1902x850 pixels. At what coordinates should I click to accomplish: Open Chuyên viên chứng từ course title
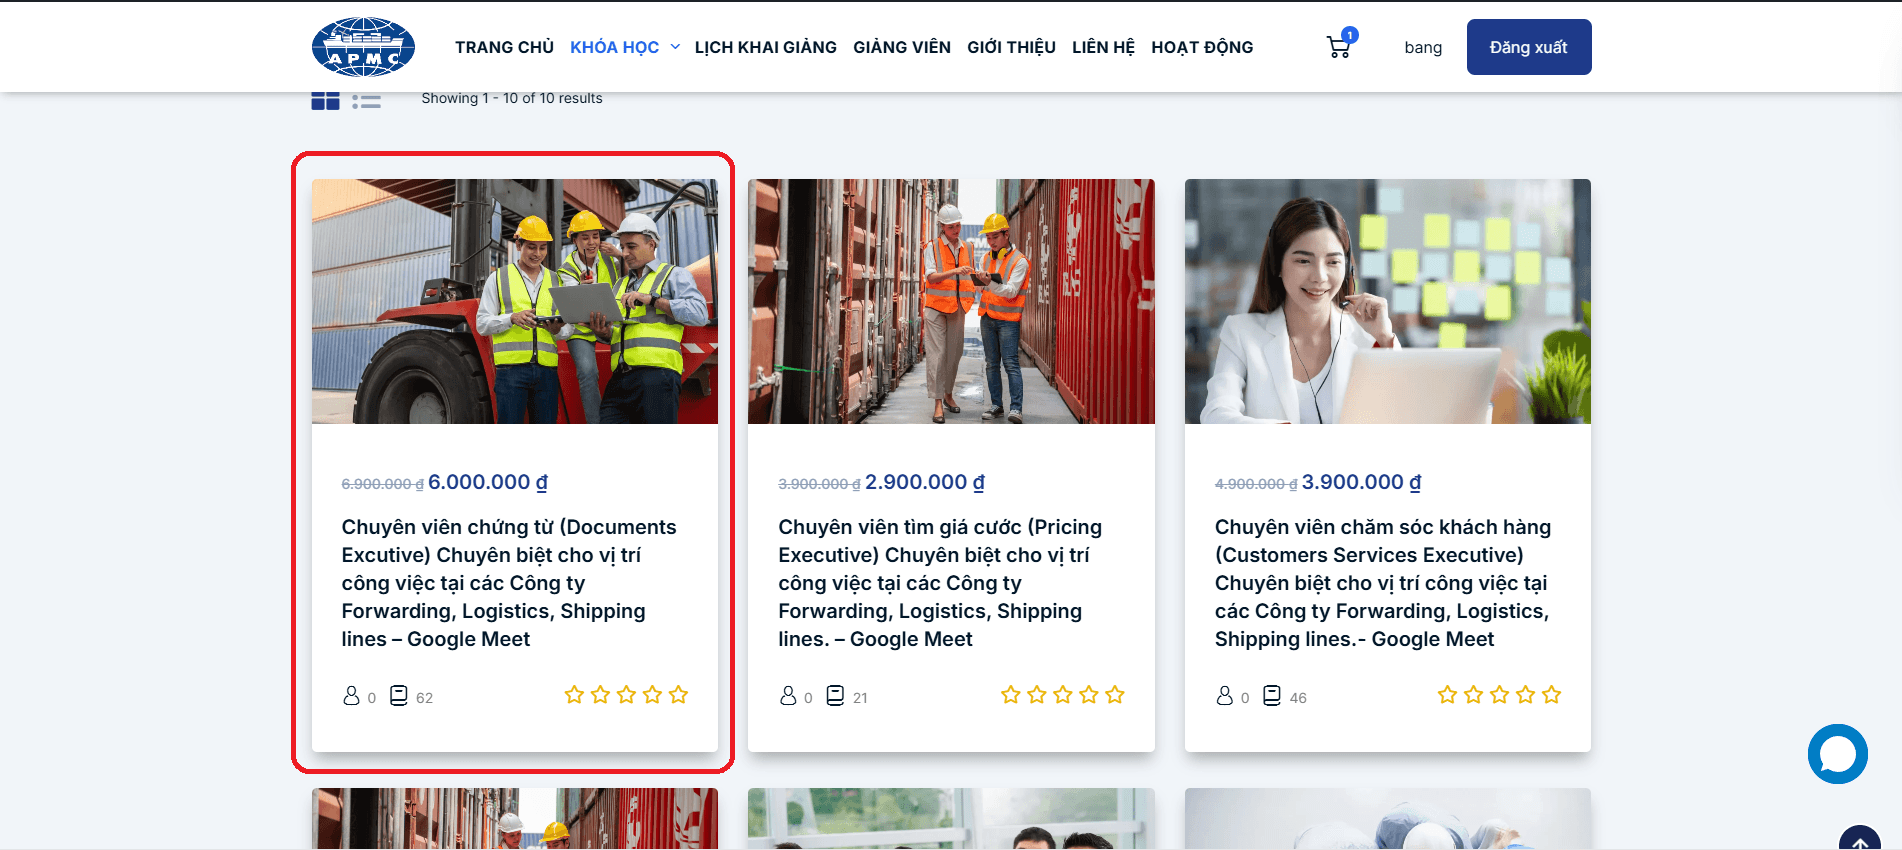click(509, 582)
